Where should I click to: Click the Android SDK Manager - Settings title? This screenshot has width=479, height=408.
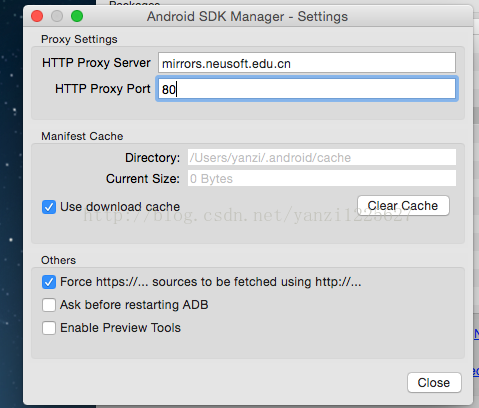(247, 17)
